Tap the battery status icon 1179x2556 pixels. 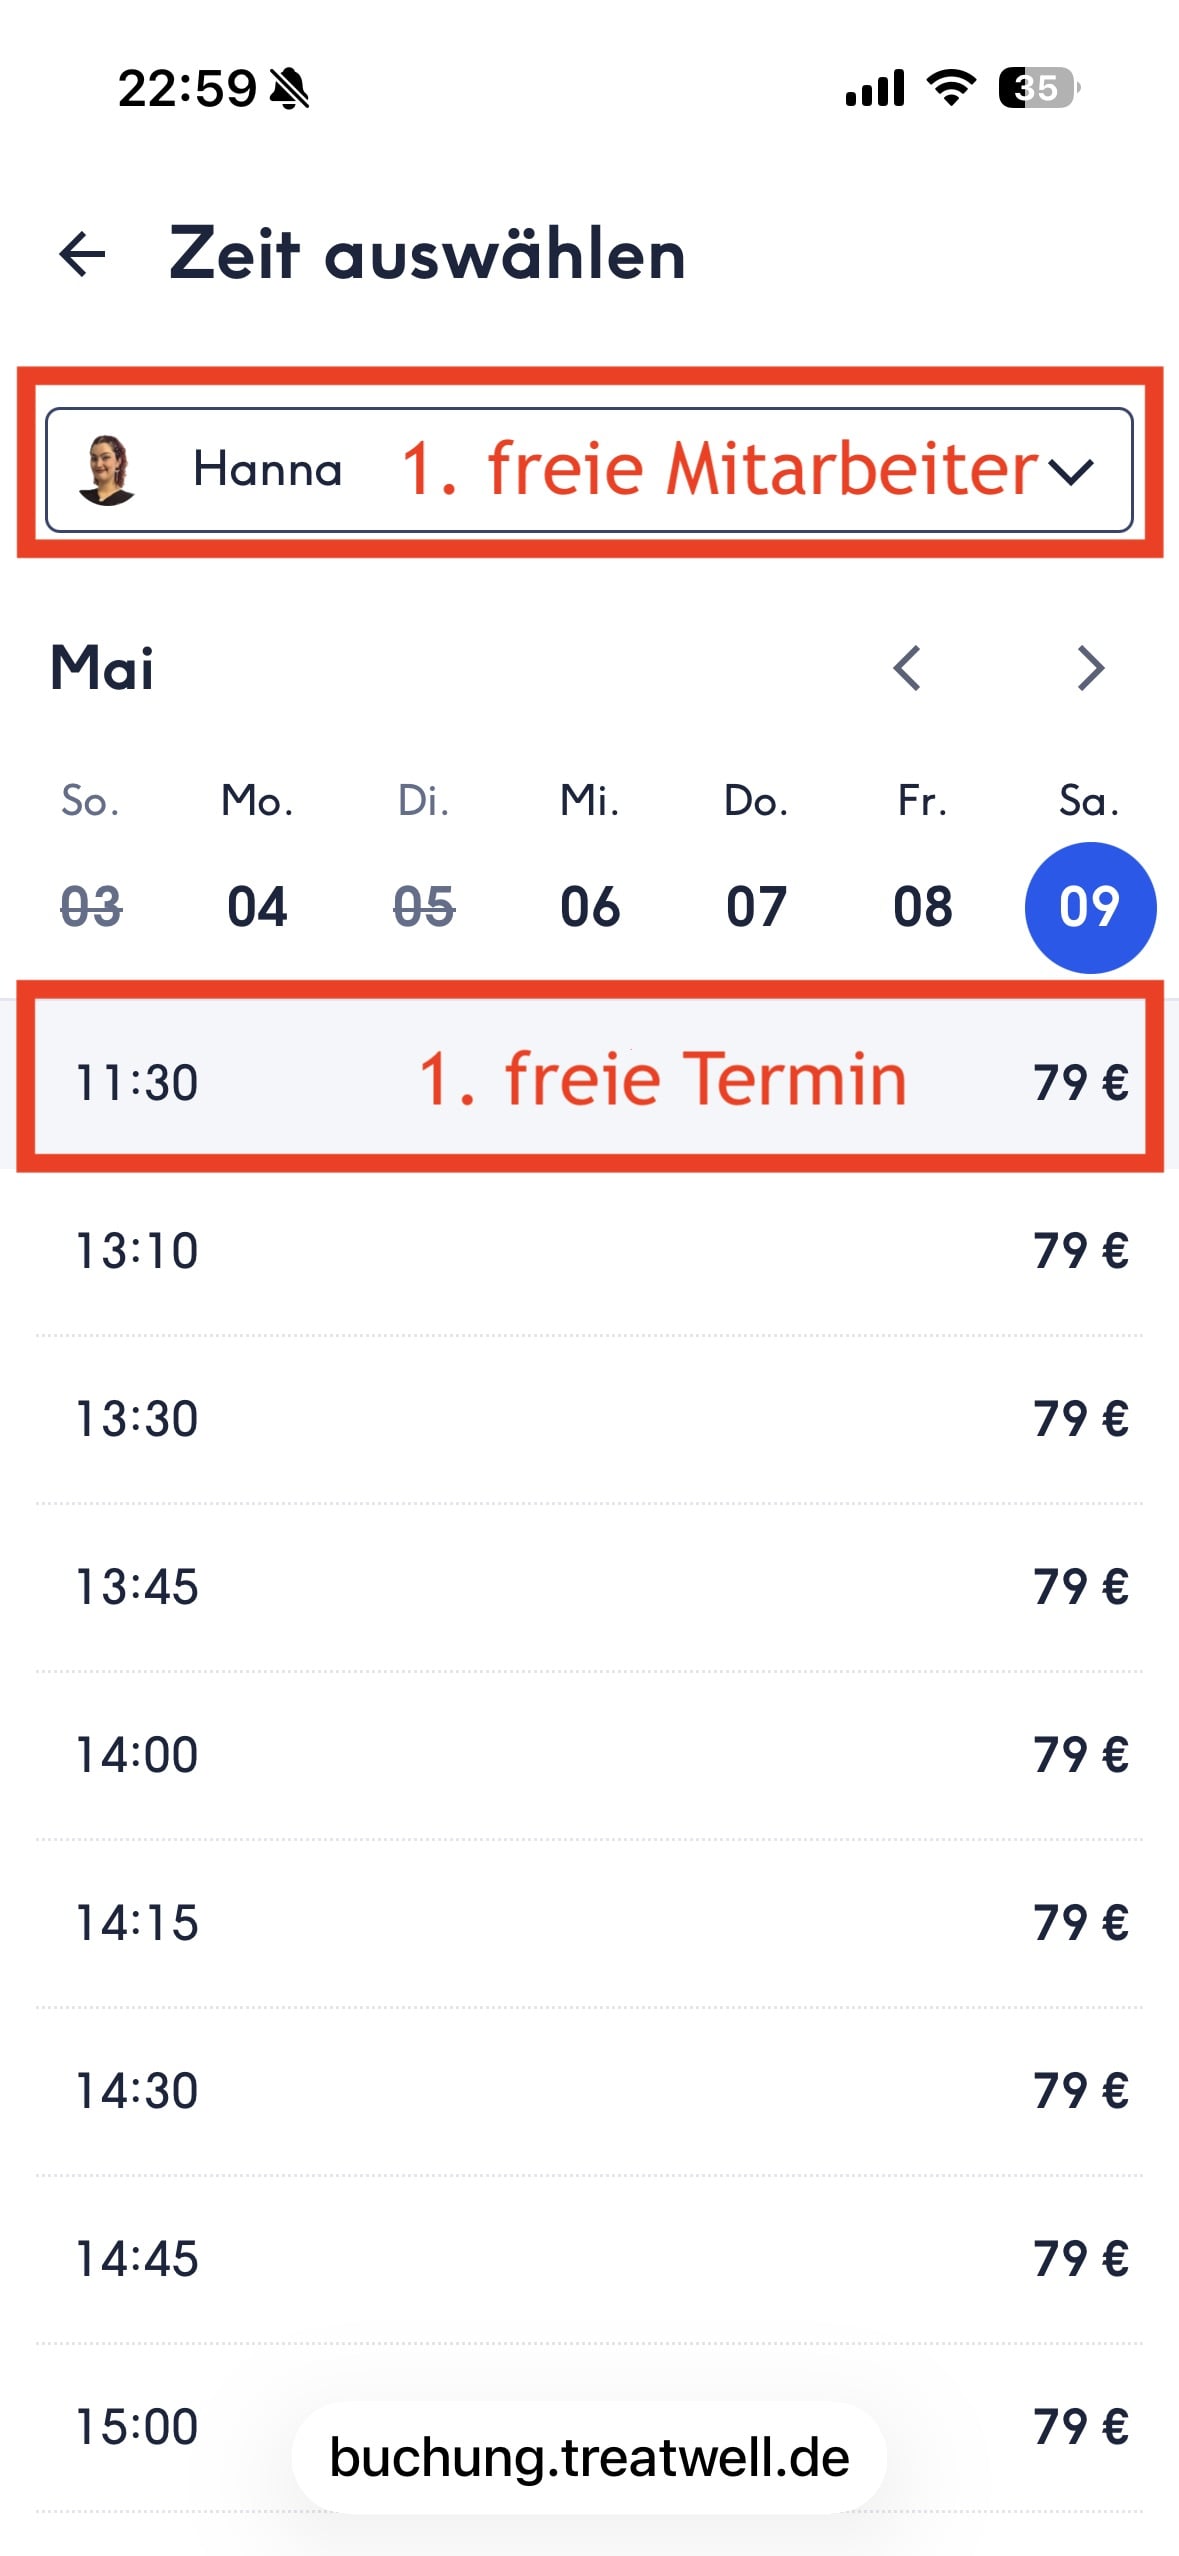[1038, 88]
